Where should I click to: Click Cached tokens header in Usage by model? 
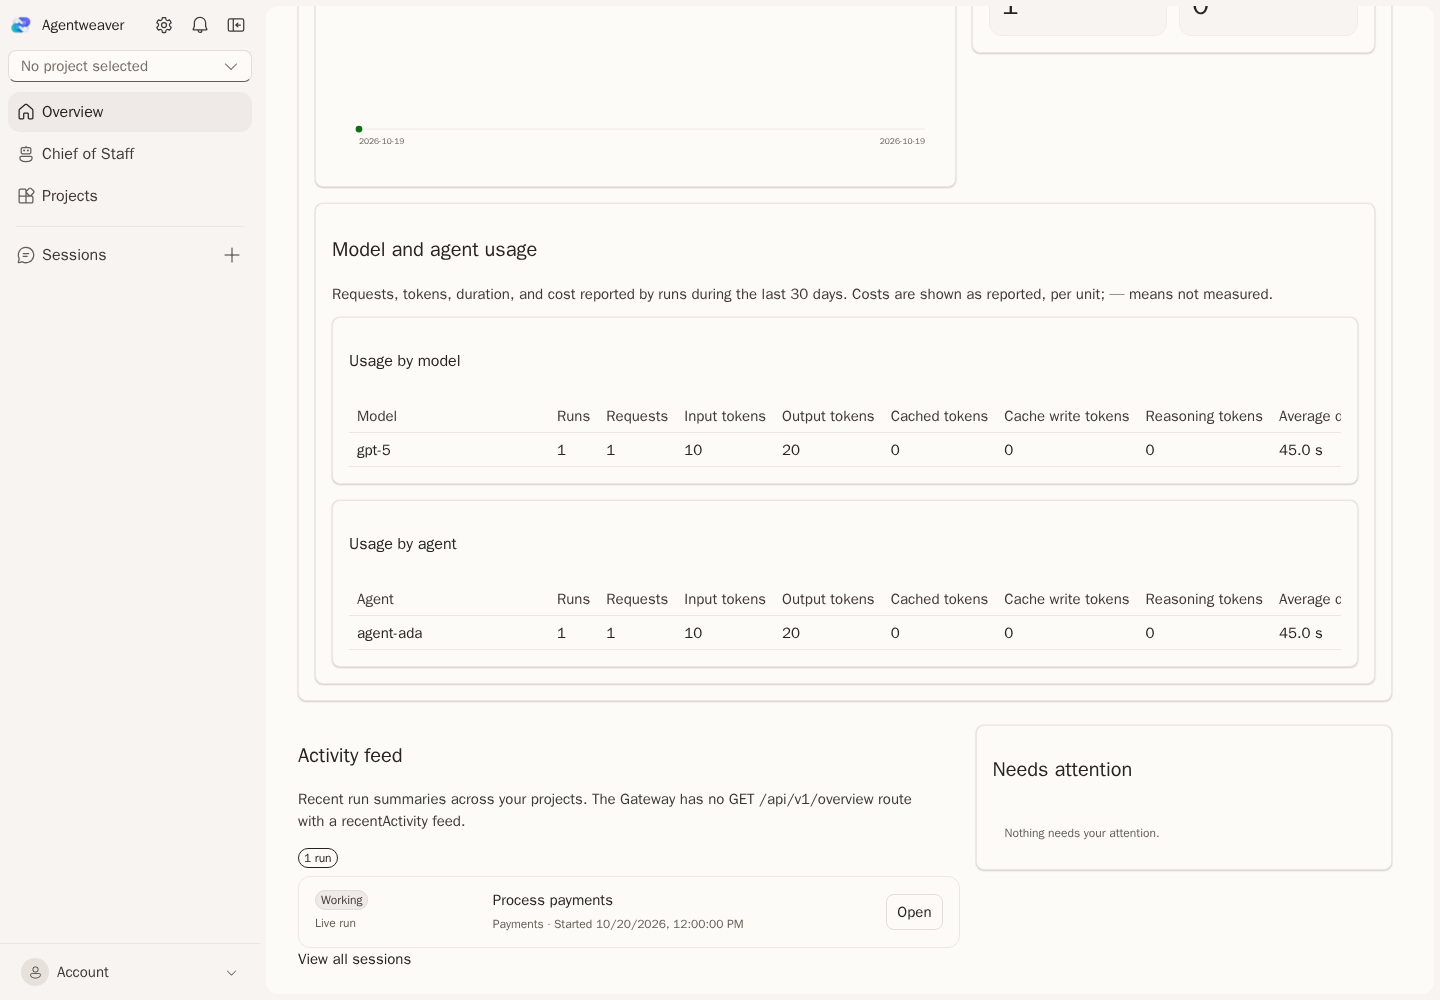939,416
